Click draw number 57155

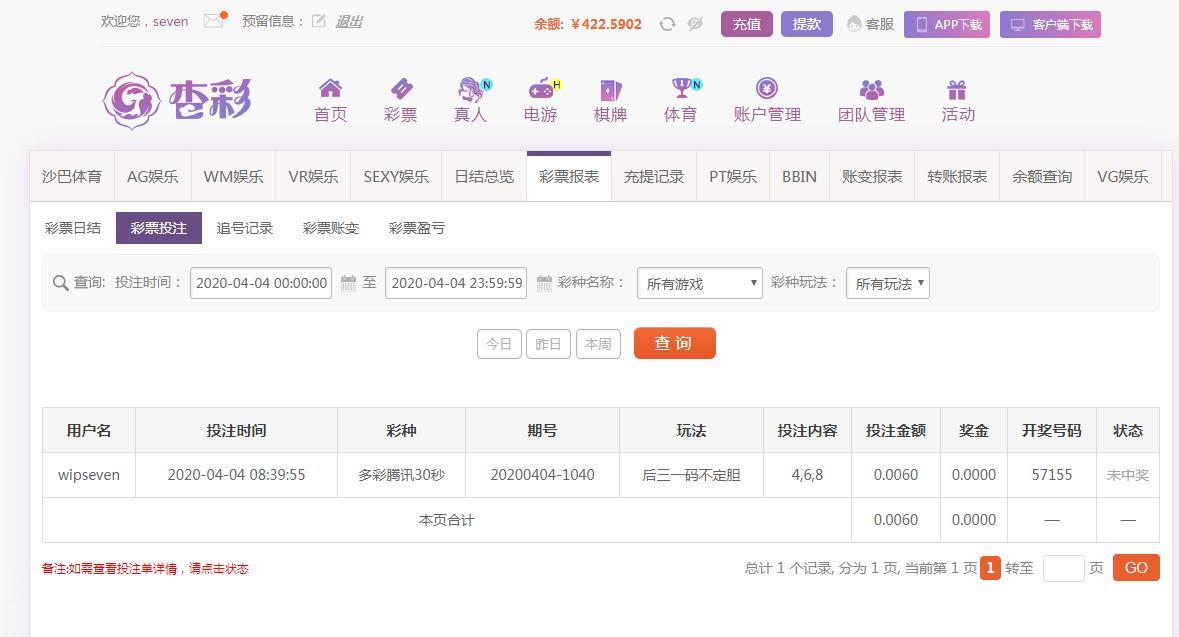pos(1052,475)
